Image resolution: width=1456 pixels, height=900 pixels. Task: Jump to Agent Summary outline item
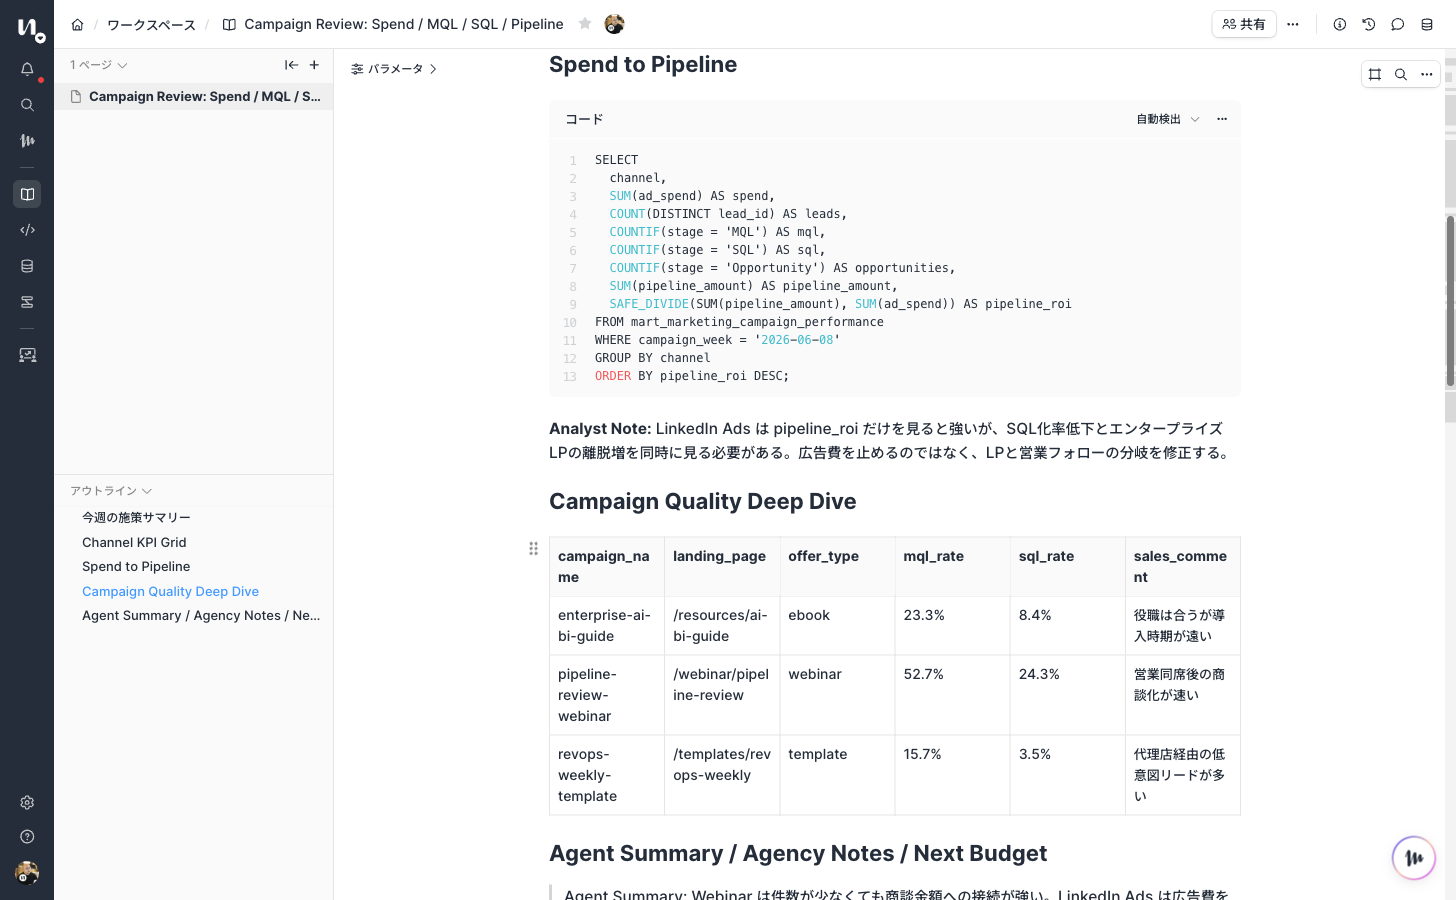click(x=201, y=615)
